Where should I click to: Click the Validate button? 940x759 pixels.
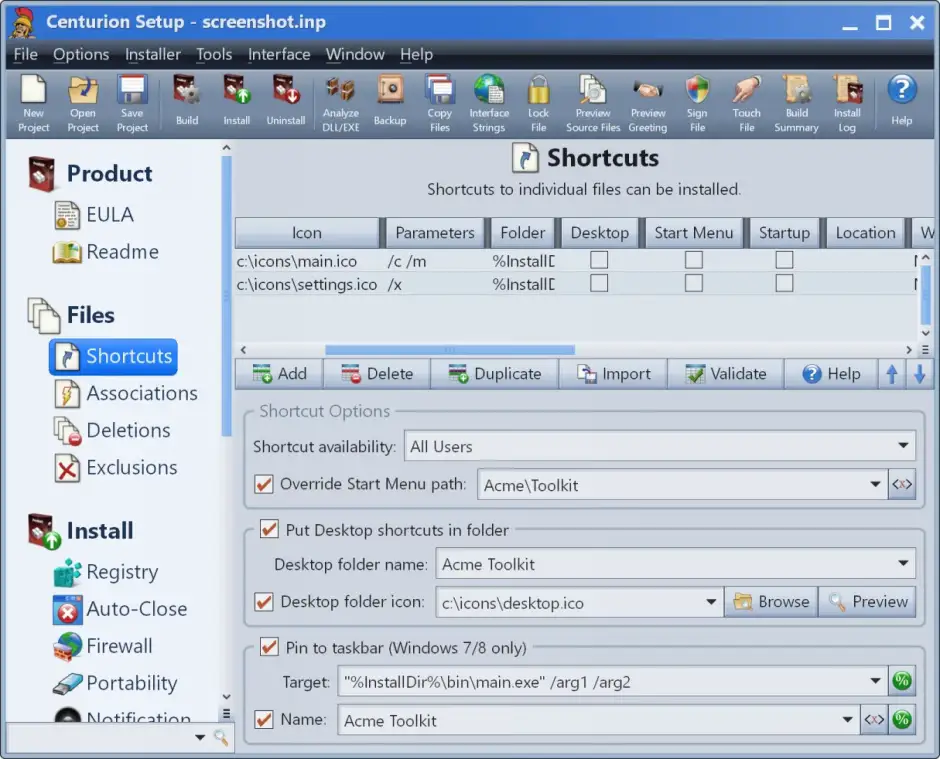pos(726,374)
